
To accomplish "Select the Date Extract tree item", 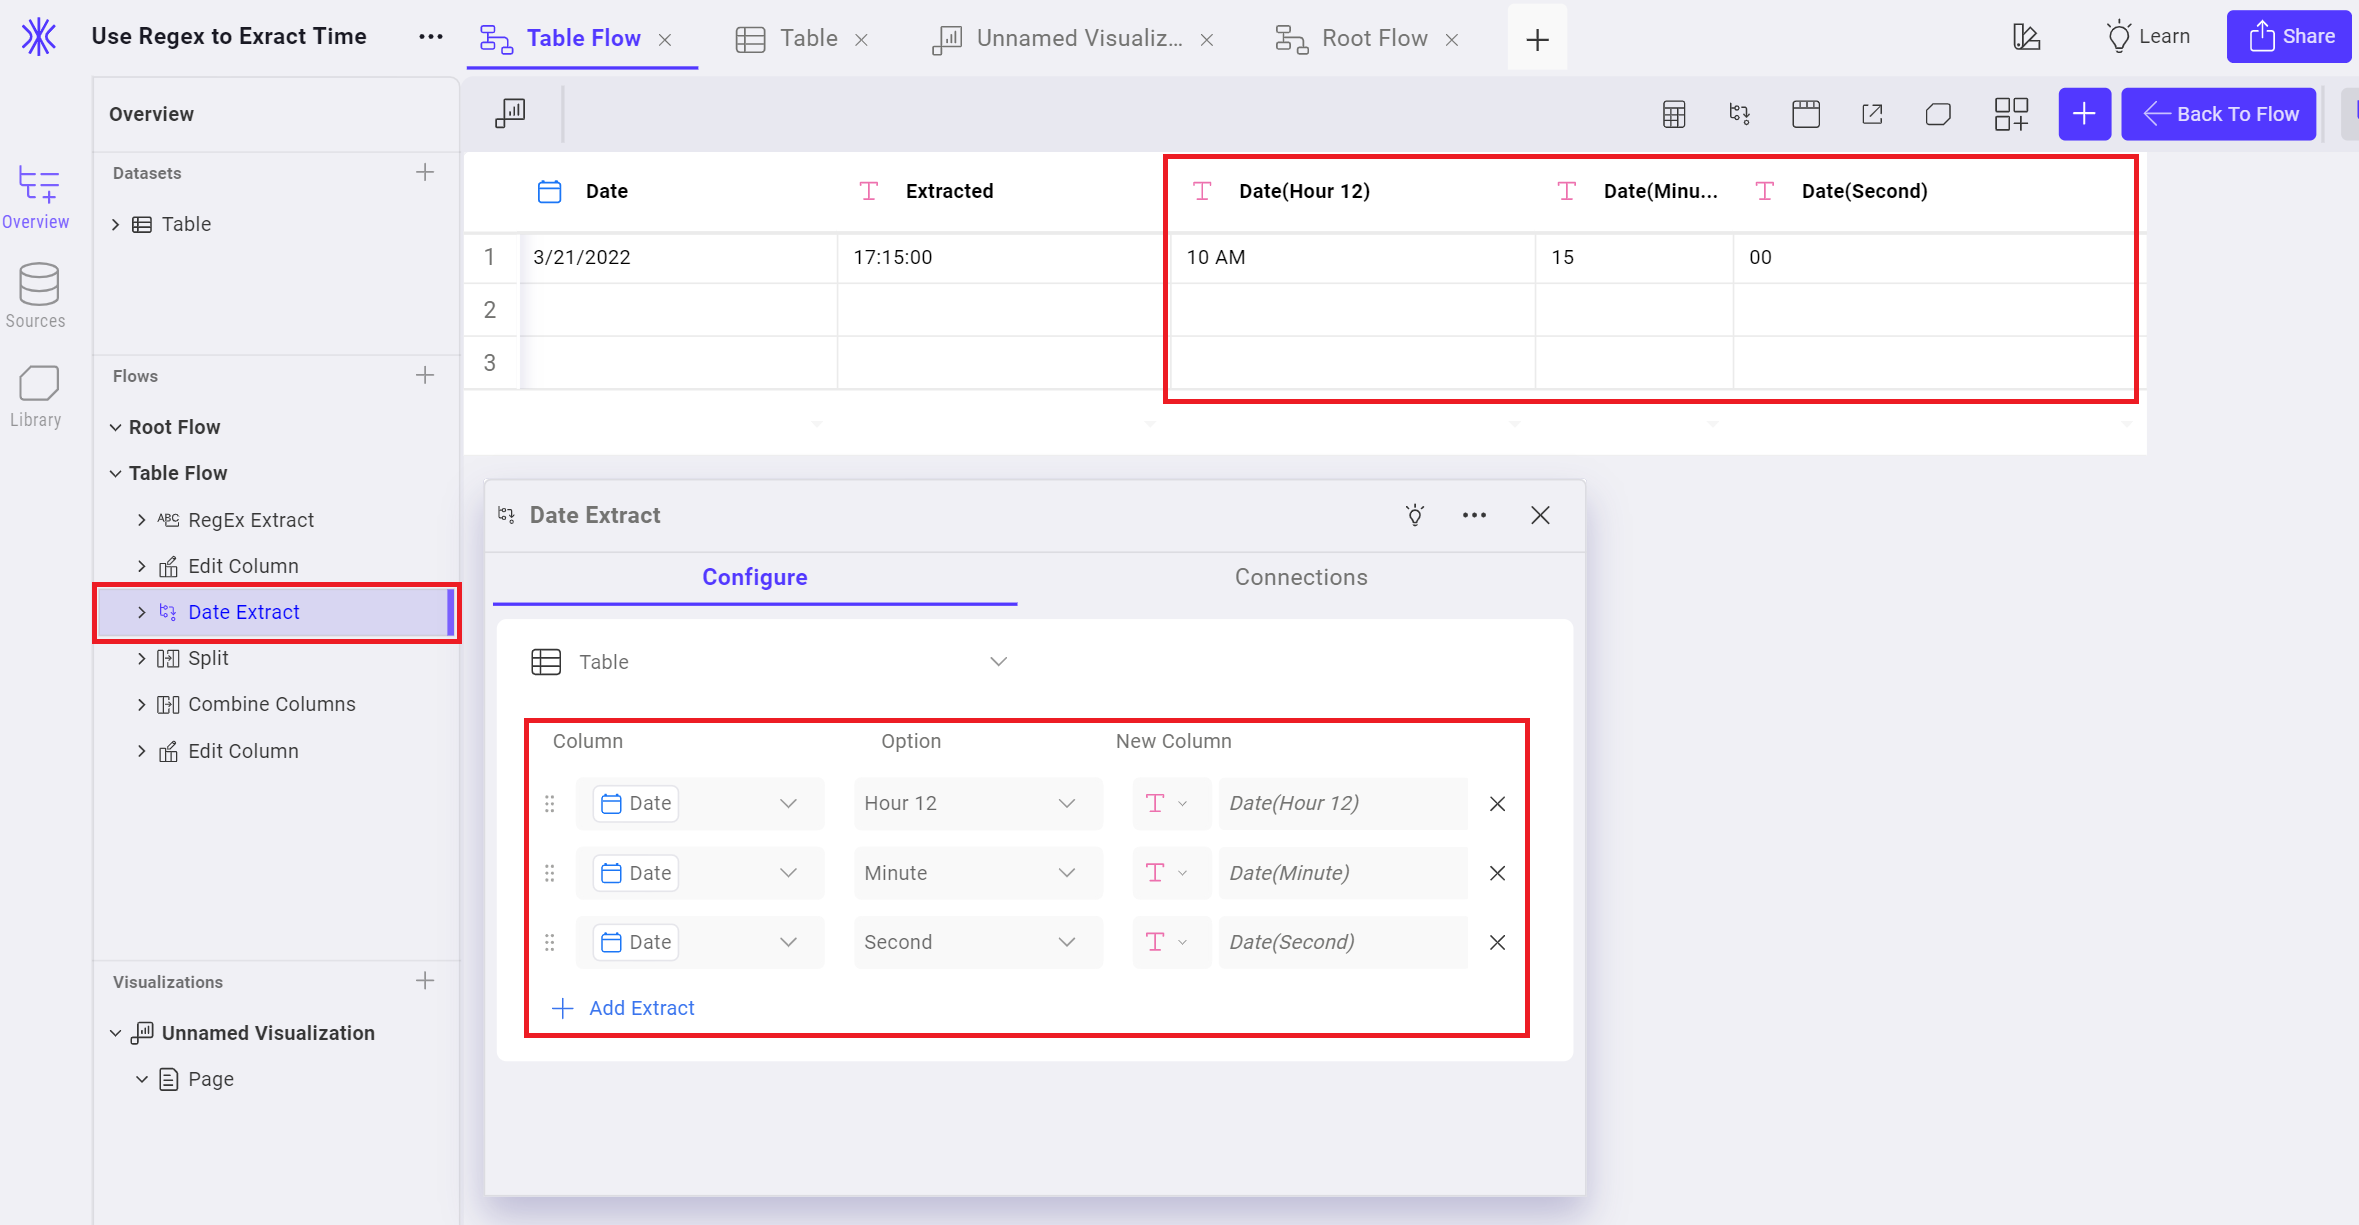I will 275,612.
